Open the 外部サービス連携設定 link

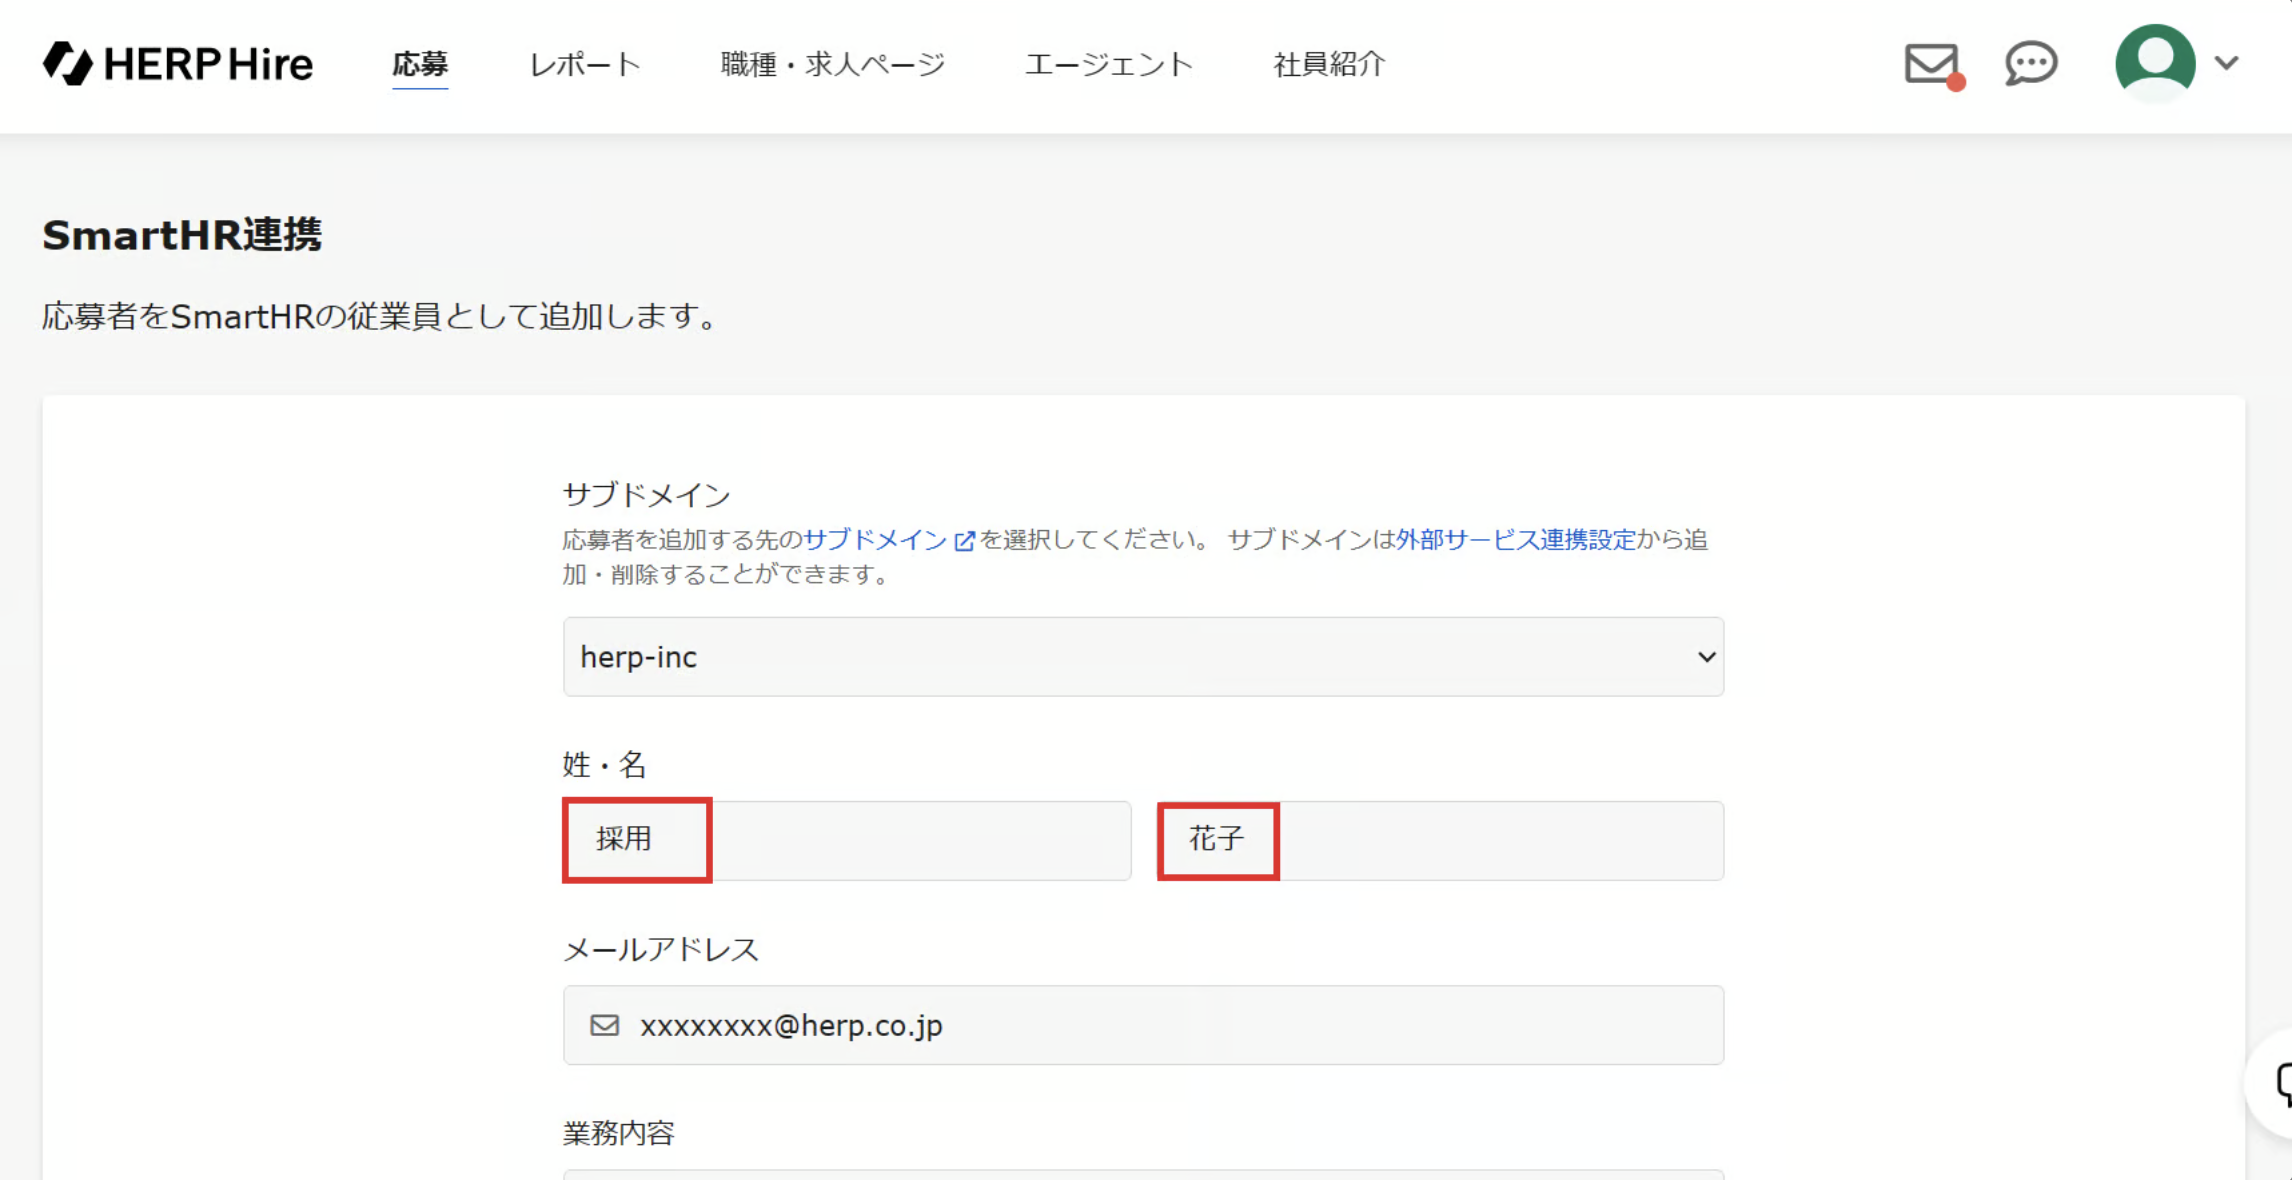[x=1516, y=540]
